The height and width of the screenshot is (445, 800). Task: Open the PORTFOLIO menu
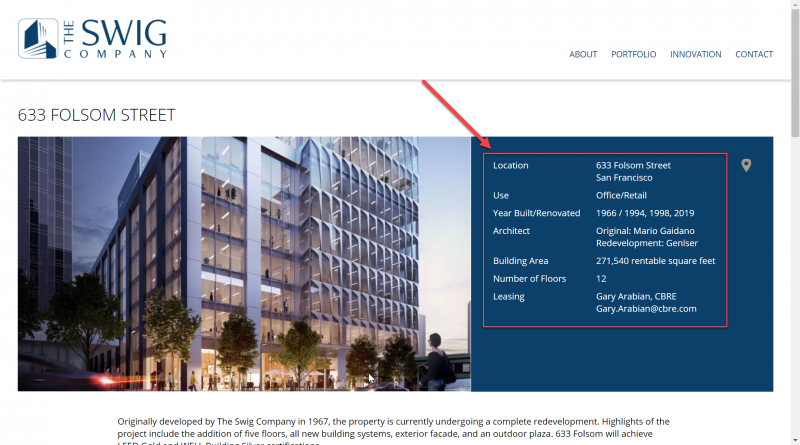(634, 54)
